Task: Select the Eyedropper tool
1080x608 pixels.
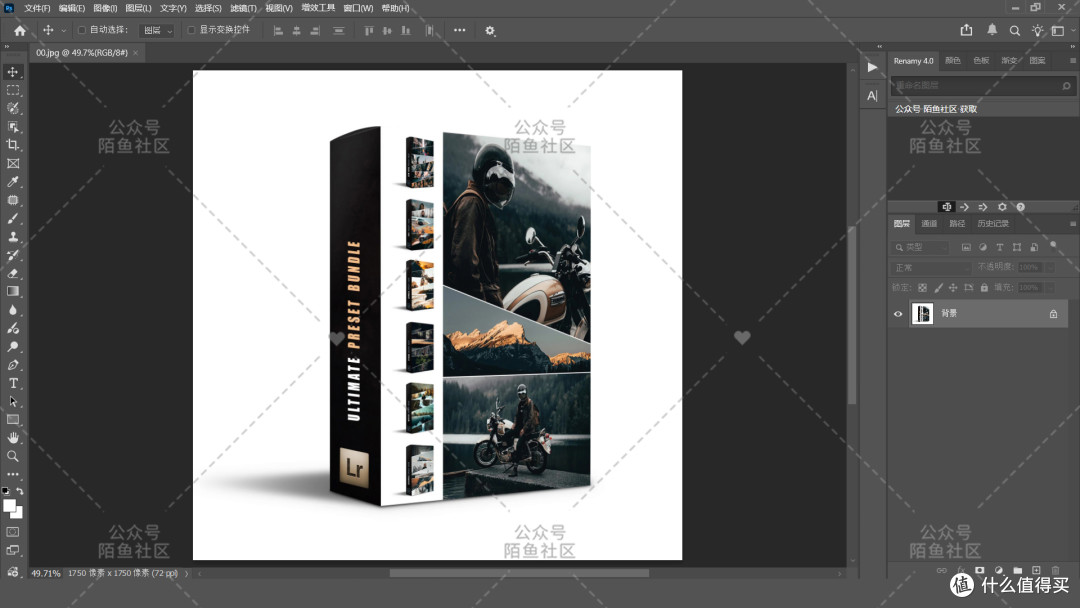Action: coord(13,182)
